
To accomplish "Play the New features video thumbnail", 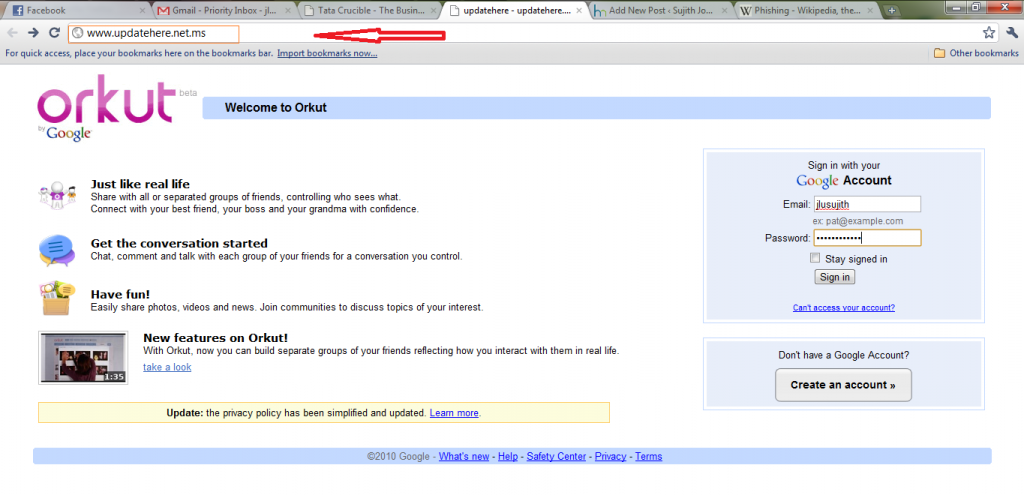I will (x=83, y=357).
